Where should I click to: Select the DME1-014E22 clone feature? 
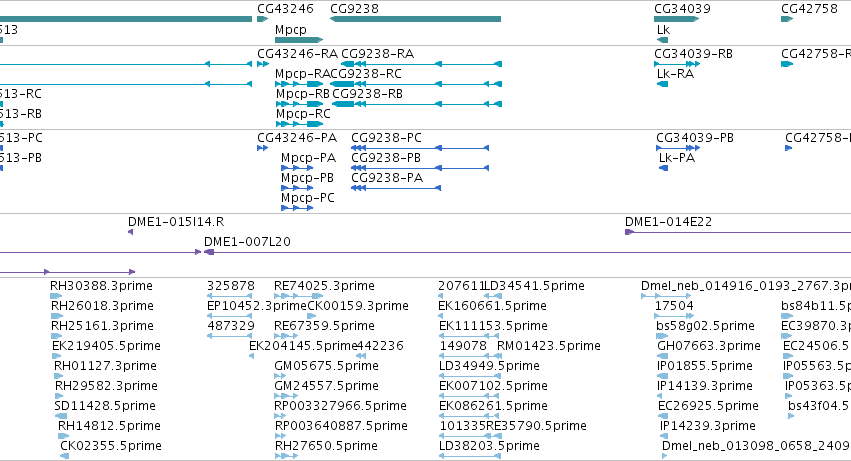tap(738, 232)
